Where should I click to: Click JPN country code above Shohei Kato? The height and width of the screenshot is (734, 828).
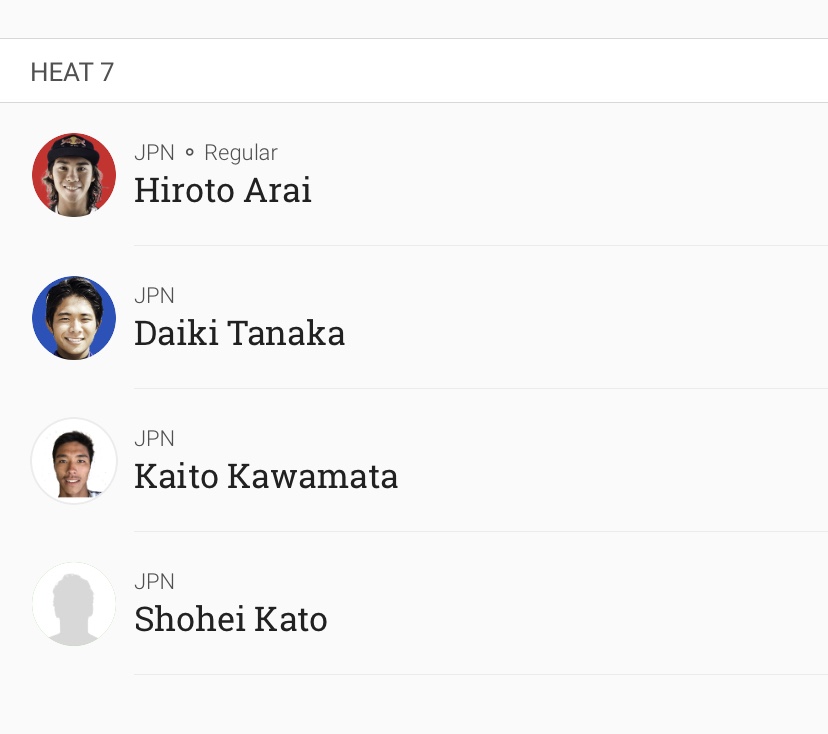[x=154, y=582]
